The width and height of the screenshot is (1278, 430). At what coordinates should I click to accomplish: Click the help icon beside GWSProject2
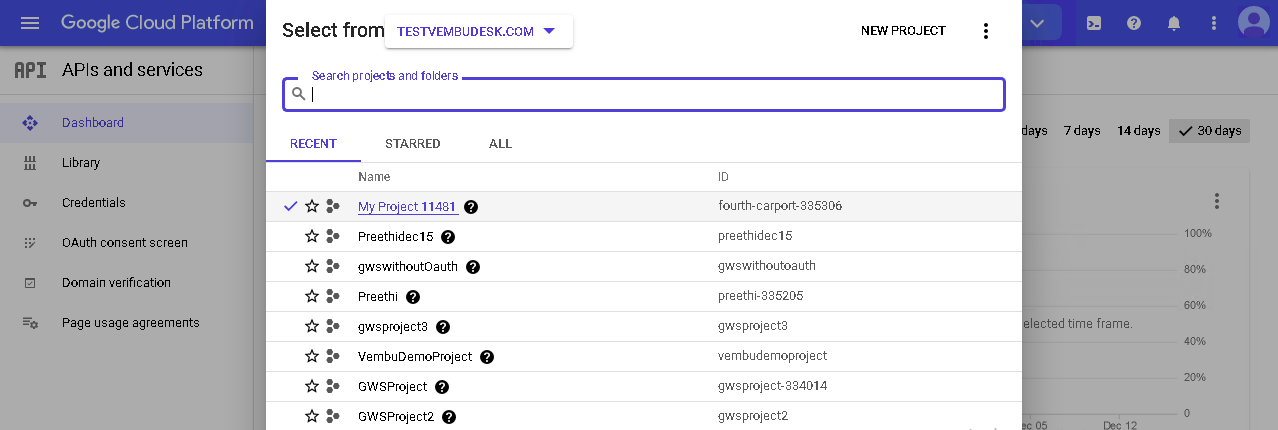tap(449, 417)
